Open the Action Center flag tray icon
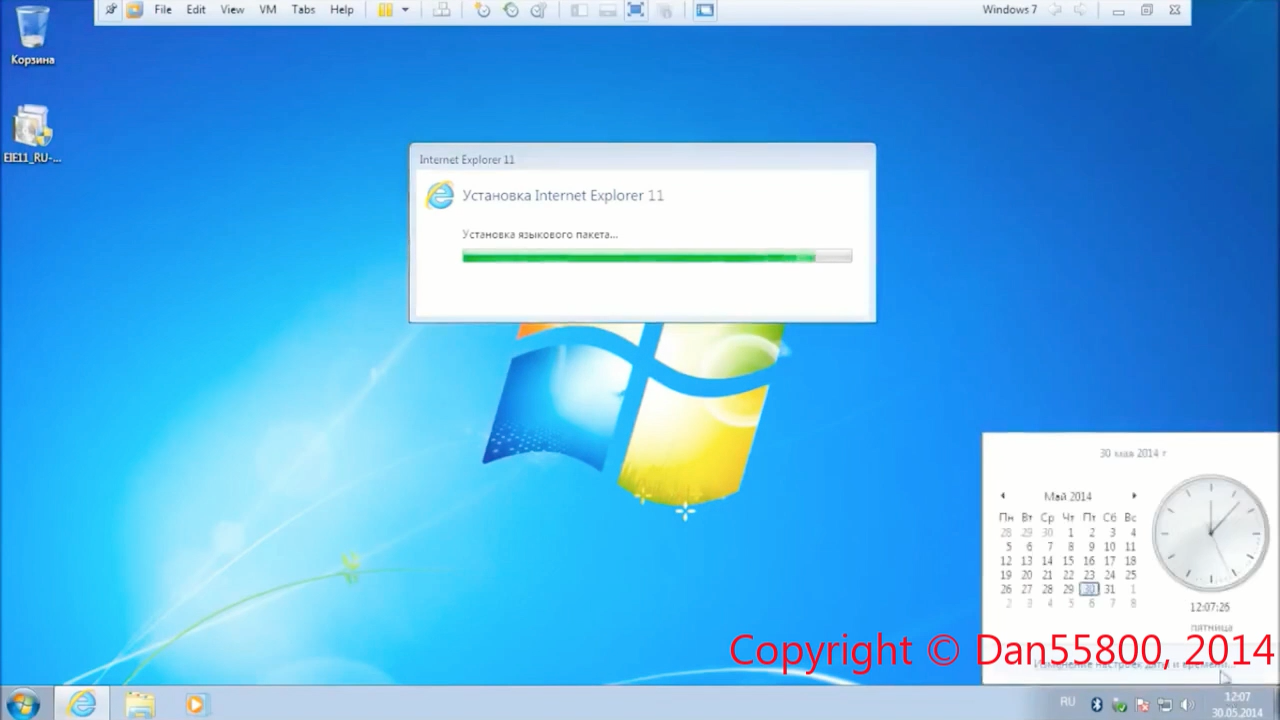Viewport: 1280px width, 720px height. tap(1142, 705)
